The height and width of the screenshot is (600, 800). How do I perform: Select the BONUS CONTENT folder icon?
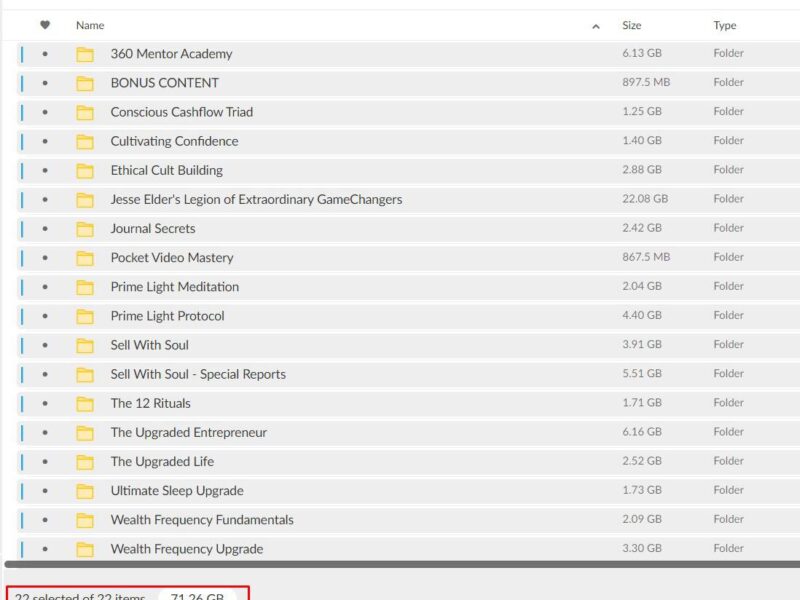[x=85, y=83]
